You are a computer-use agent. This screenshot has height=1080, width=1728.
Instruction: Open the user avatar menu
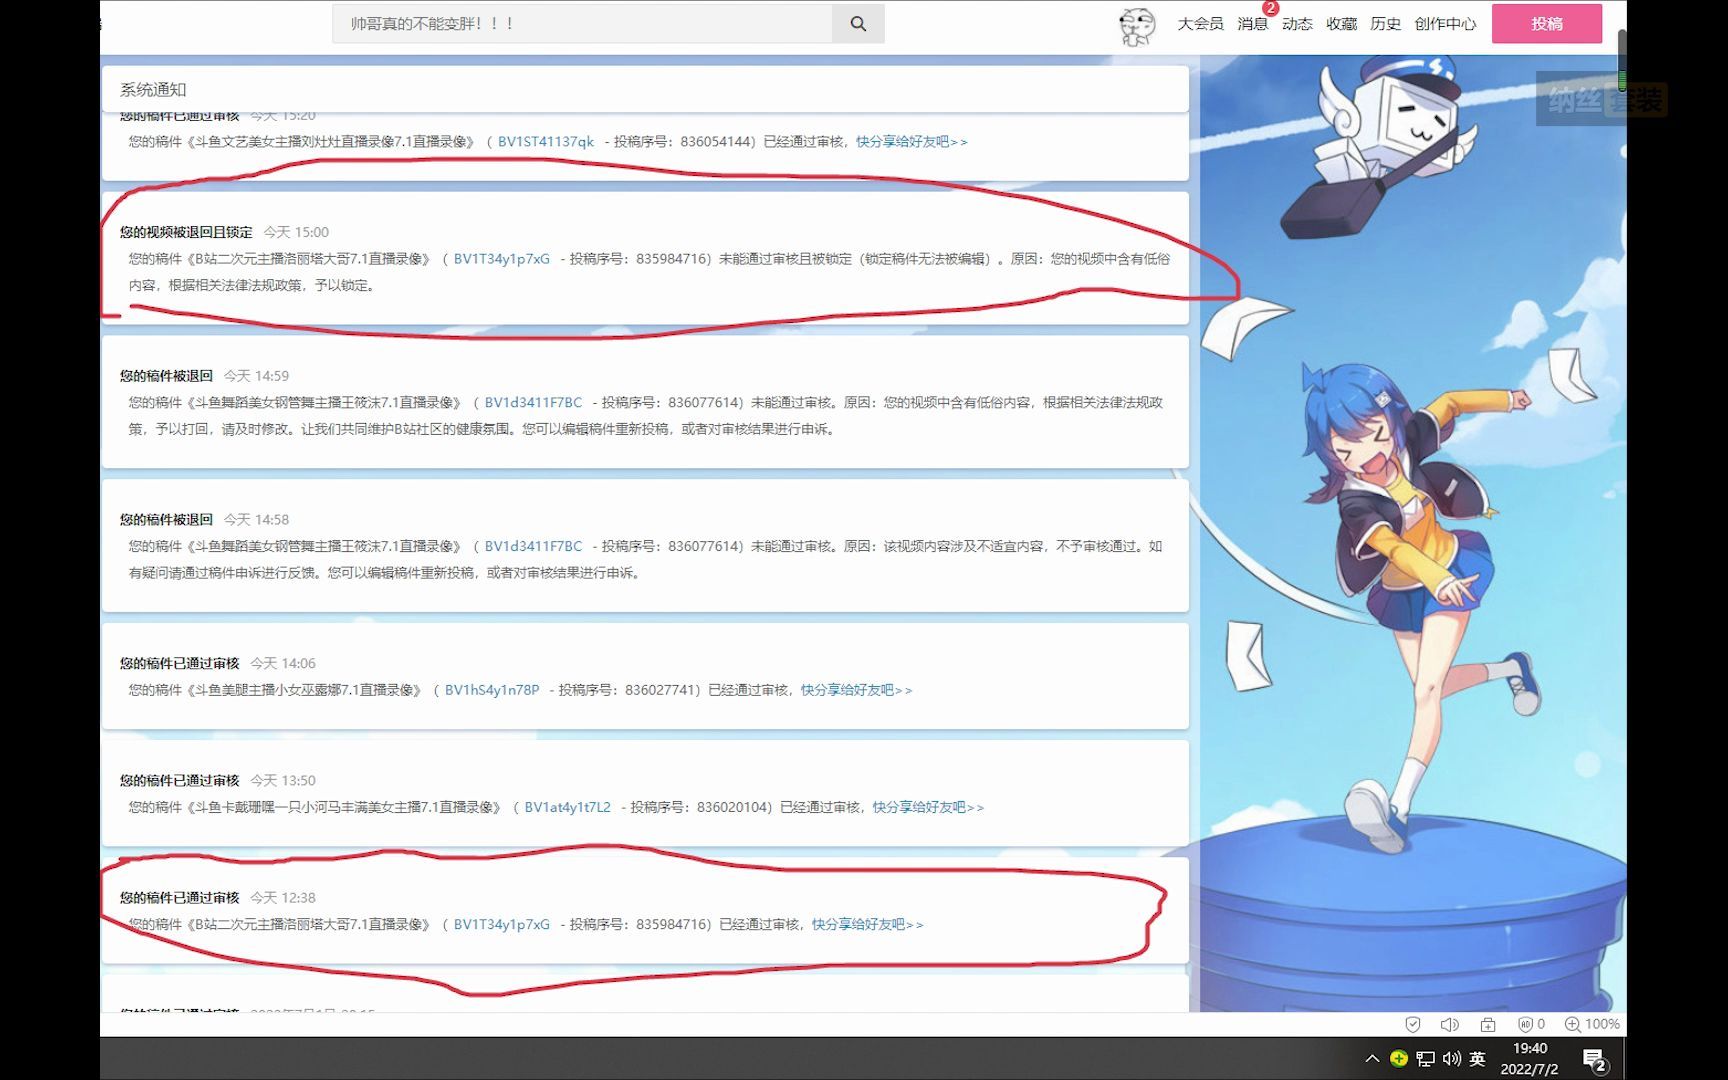click(x=1137, y=26)
